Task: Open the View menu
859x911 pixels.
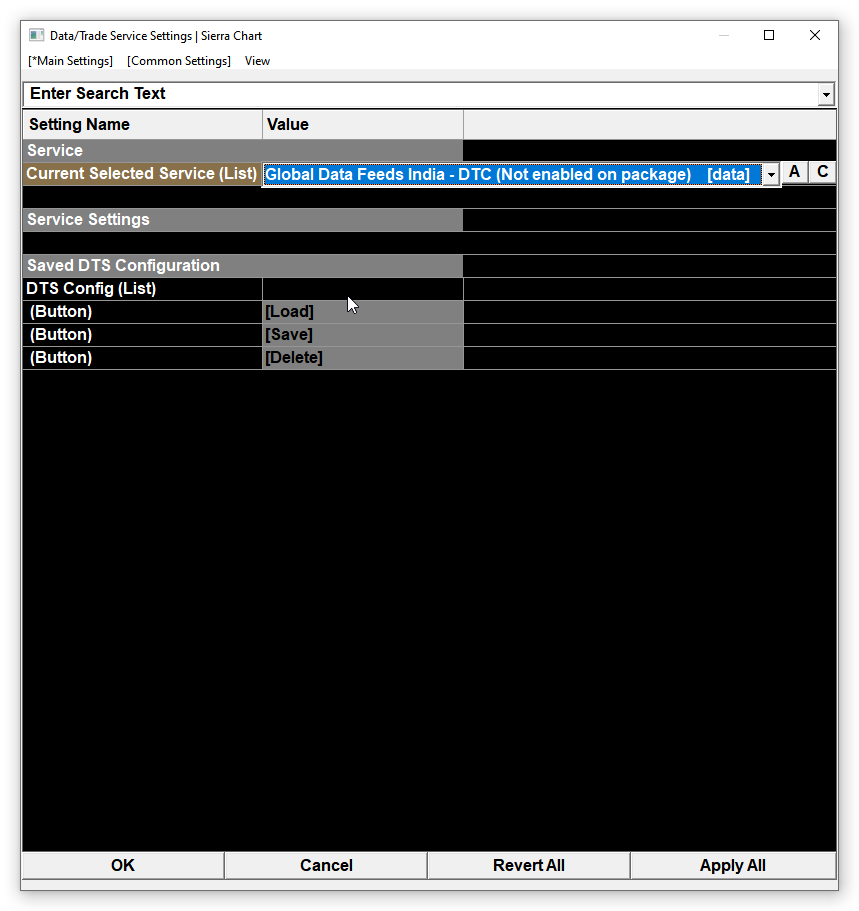Action: click(257, 61)
